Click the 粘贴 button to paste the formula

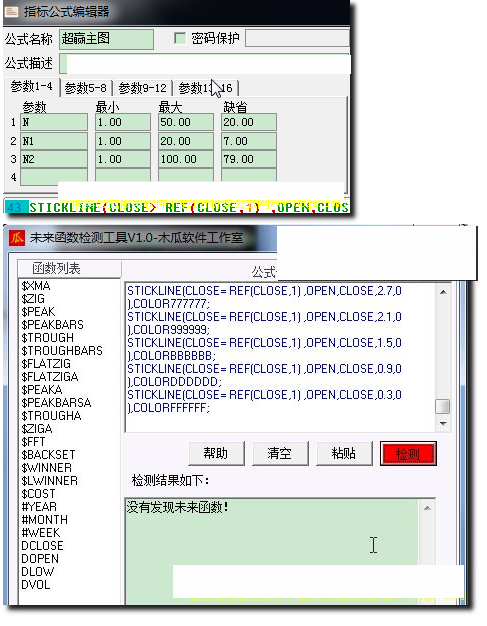click(x=344, y=454)
